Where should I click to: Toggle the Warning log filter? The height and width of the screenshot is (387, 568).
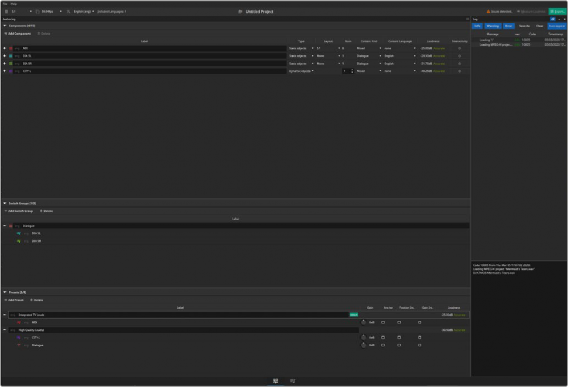(493, 26)
